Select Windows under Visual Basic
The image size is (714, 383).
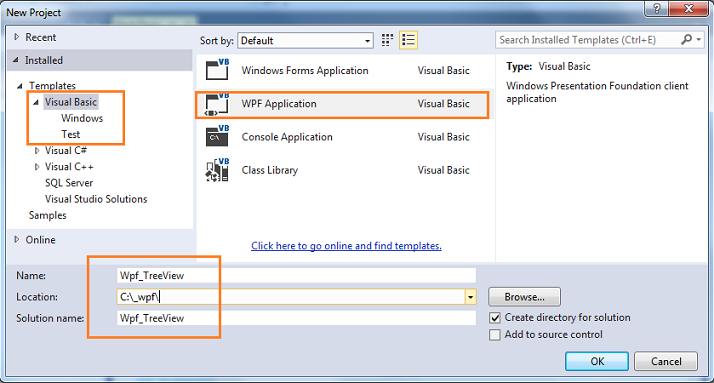tap(82, 118)
